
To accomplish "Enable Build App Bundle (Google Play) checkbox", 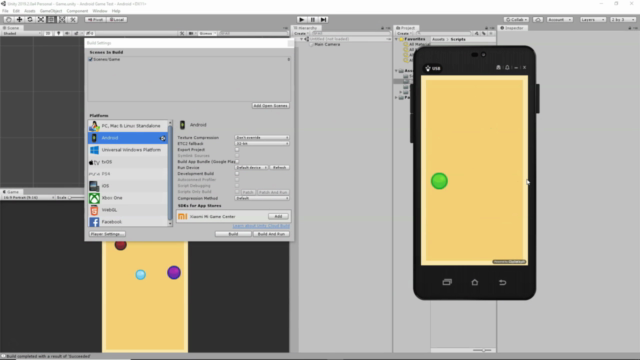I will coord(237,162).
